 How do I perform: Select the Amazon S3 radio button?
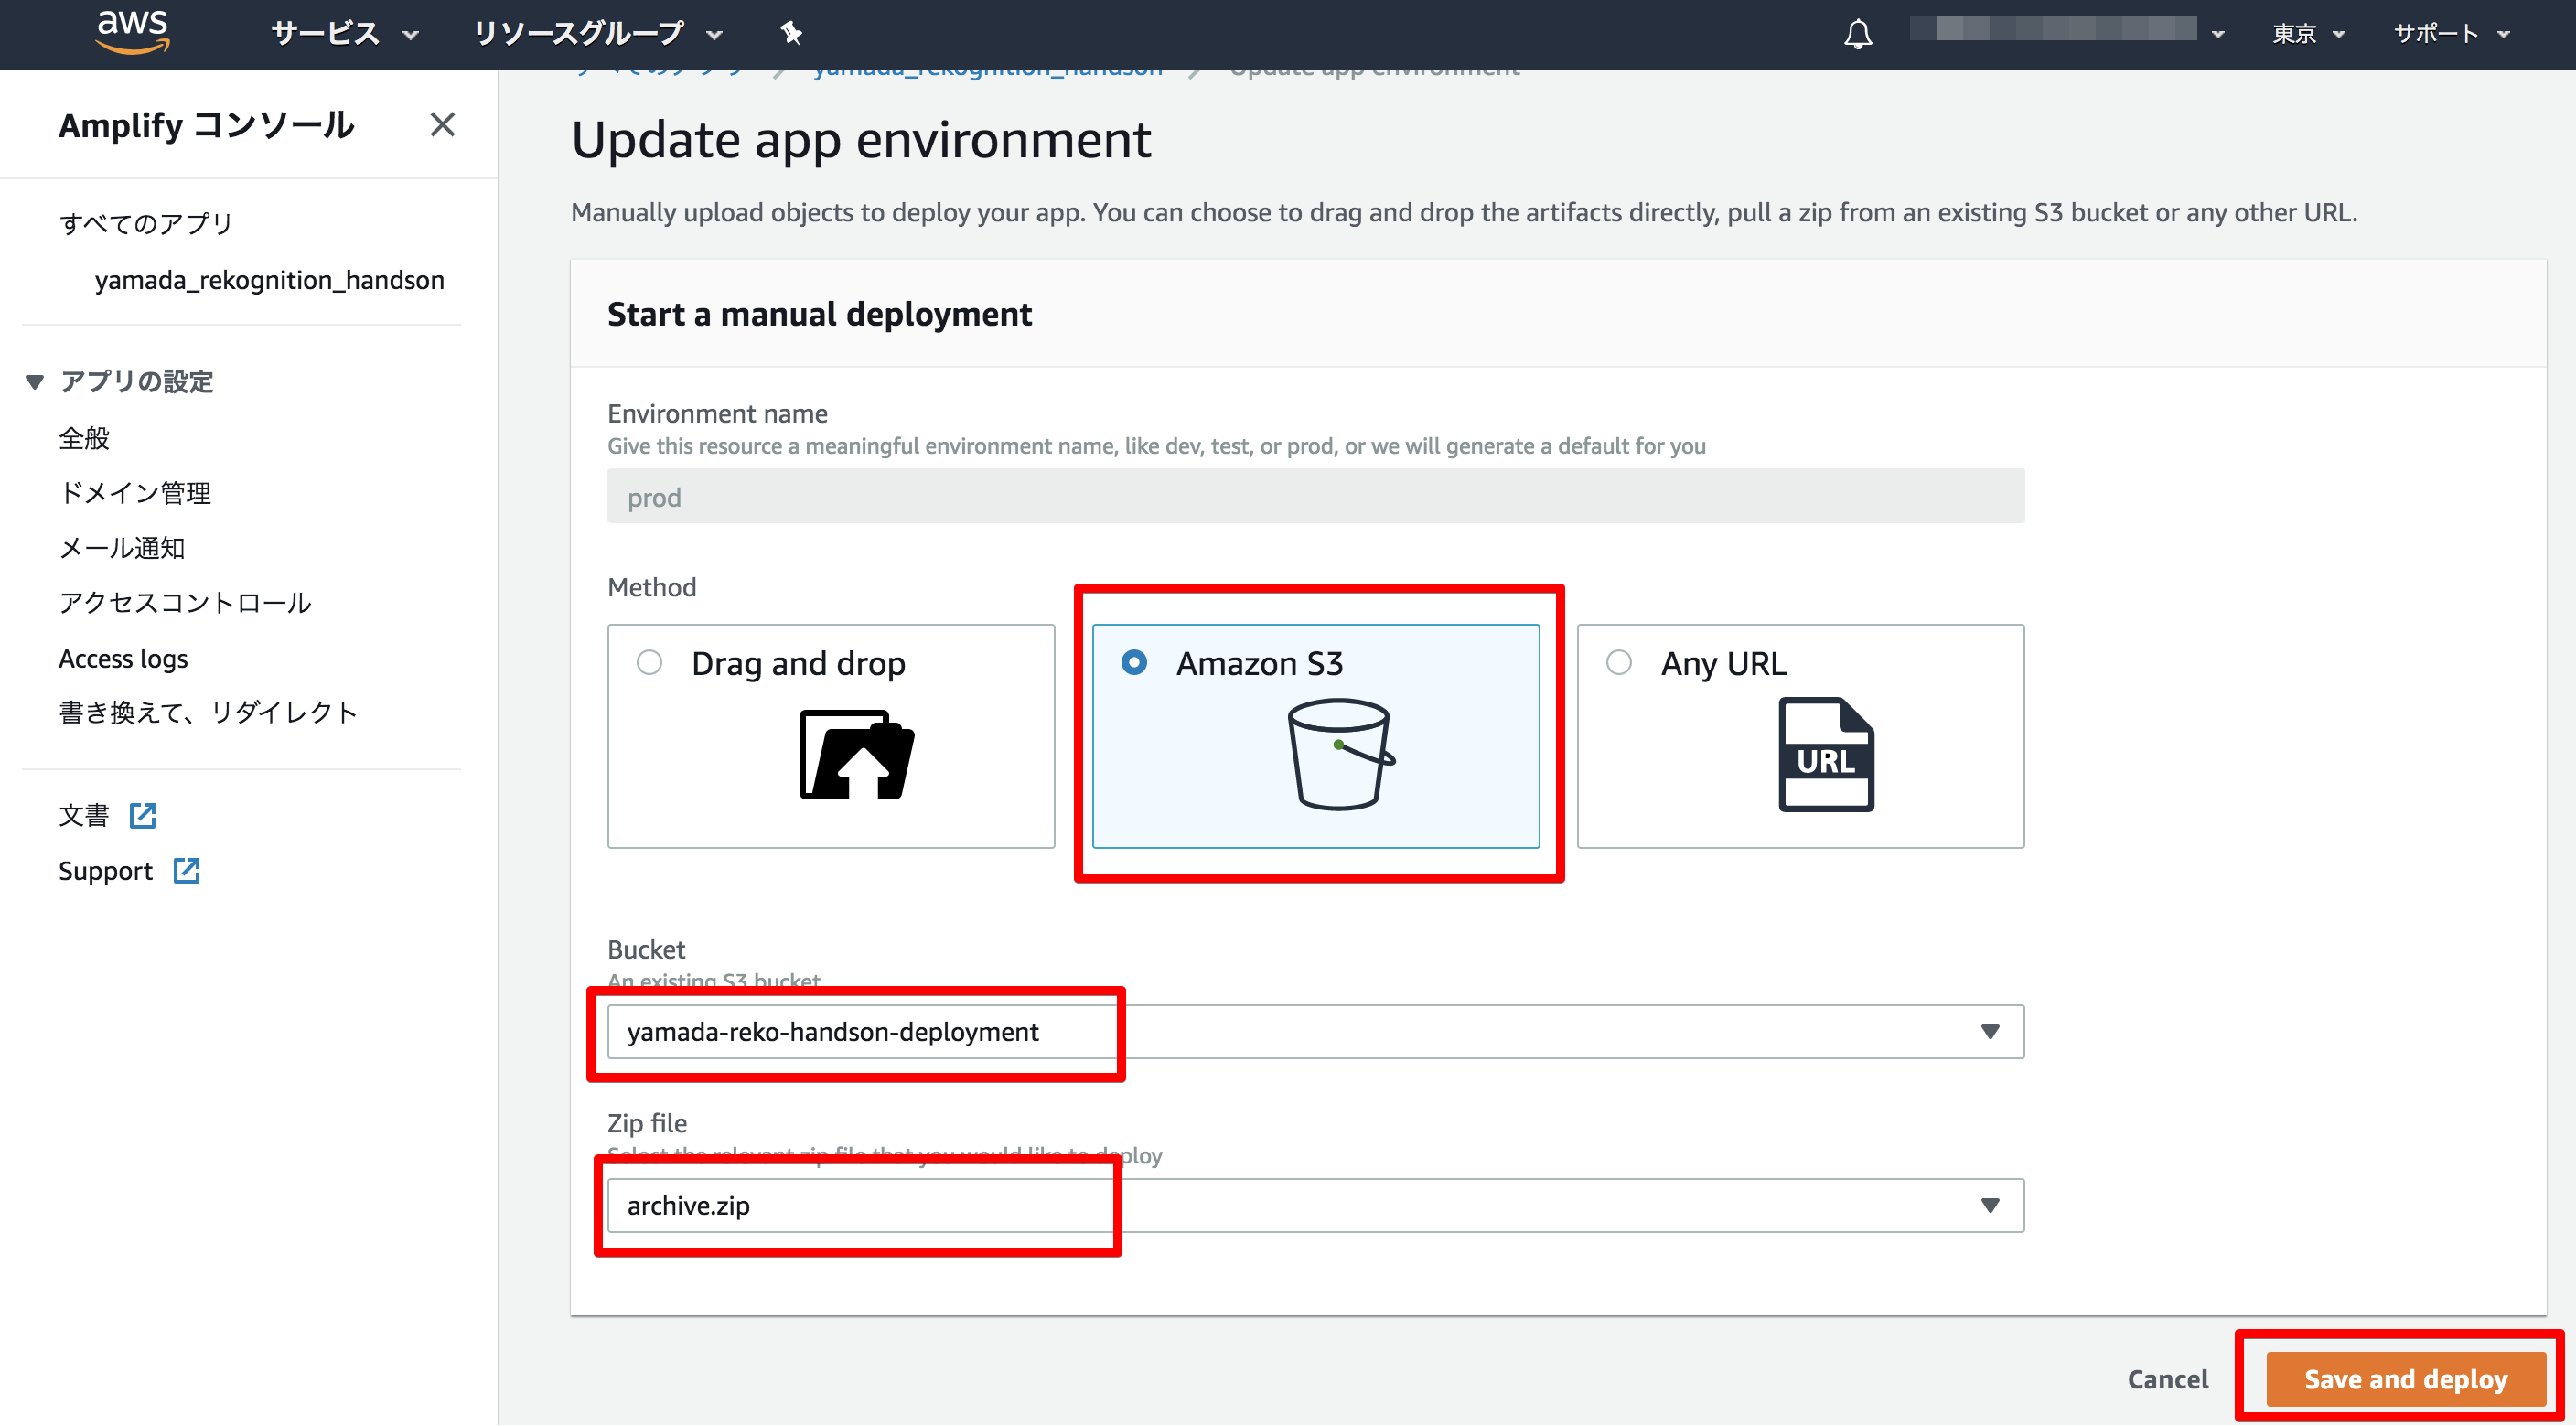click(1134, 663)
